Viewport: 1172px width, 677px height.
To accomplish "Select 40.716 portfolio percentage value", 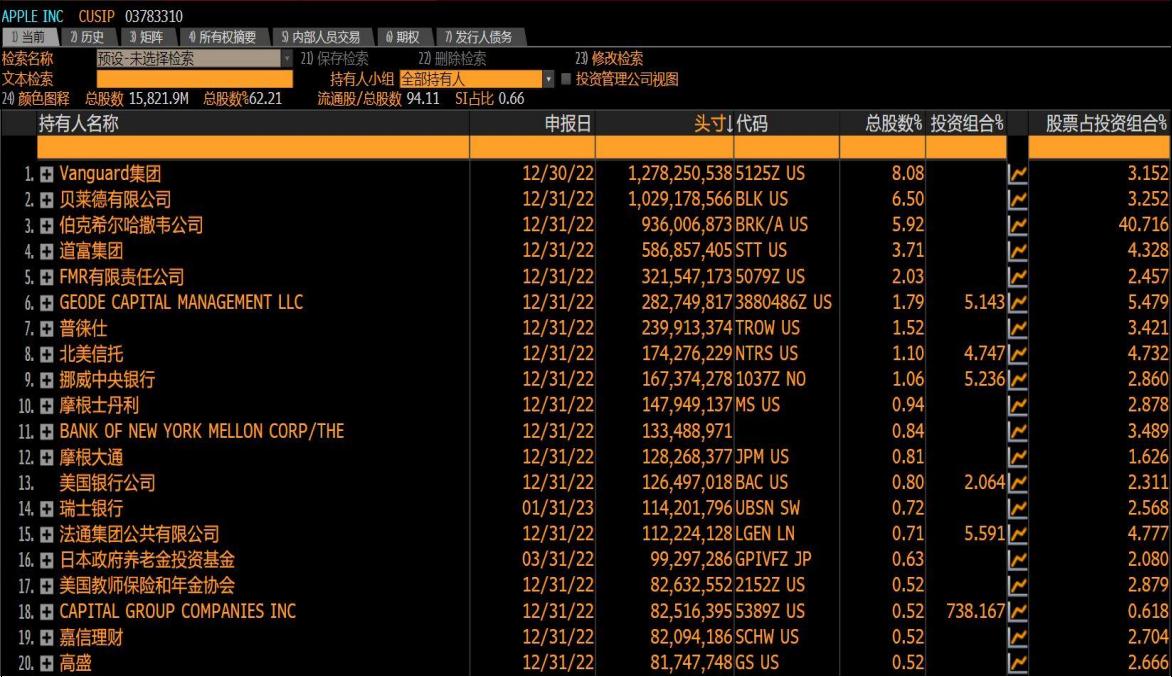I will pyautogui.click(x=1143, y=225).
